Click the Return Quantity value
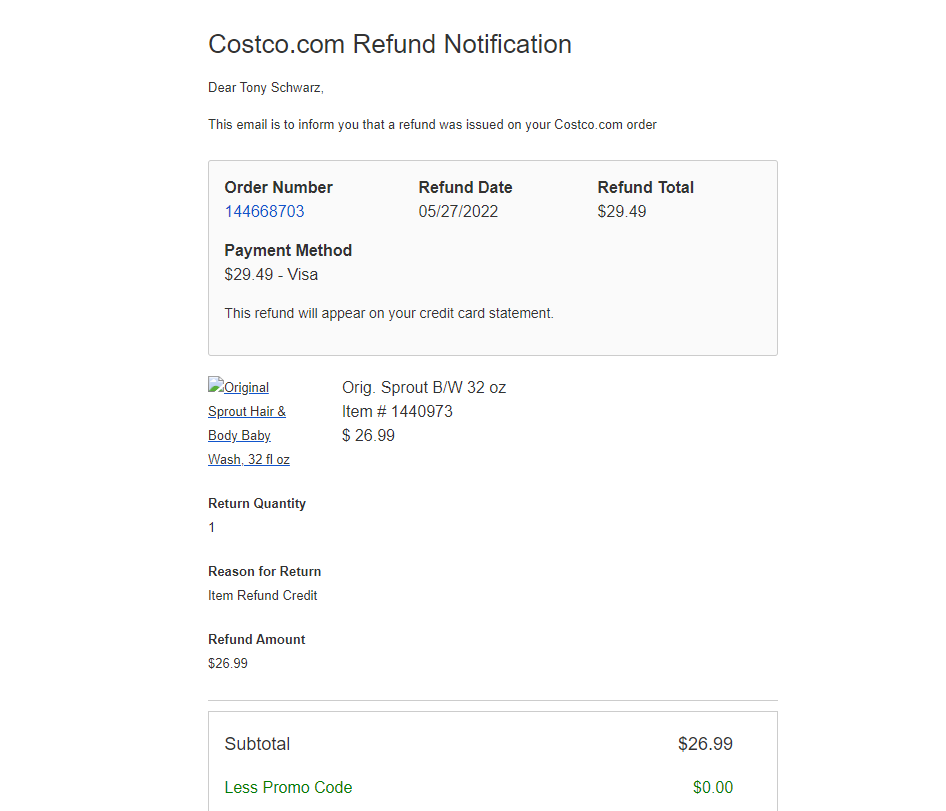The height and width of the screenshot is (811, 946). pos(212,527)
